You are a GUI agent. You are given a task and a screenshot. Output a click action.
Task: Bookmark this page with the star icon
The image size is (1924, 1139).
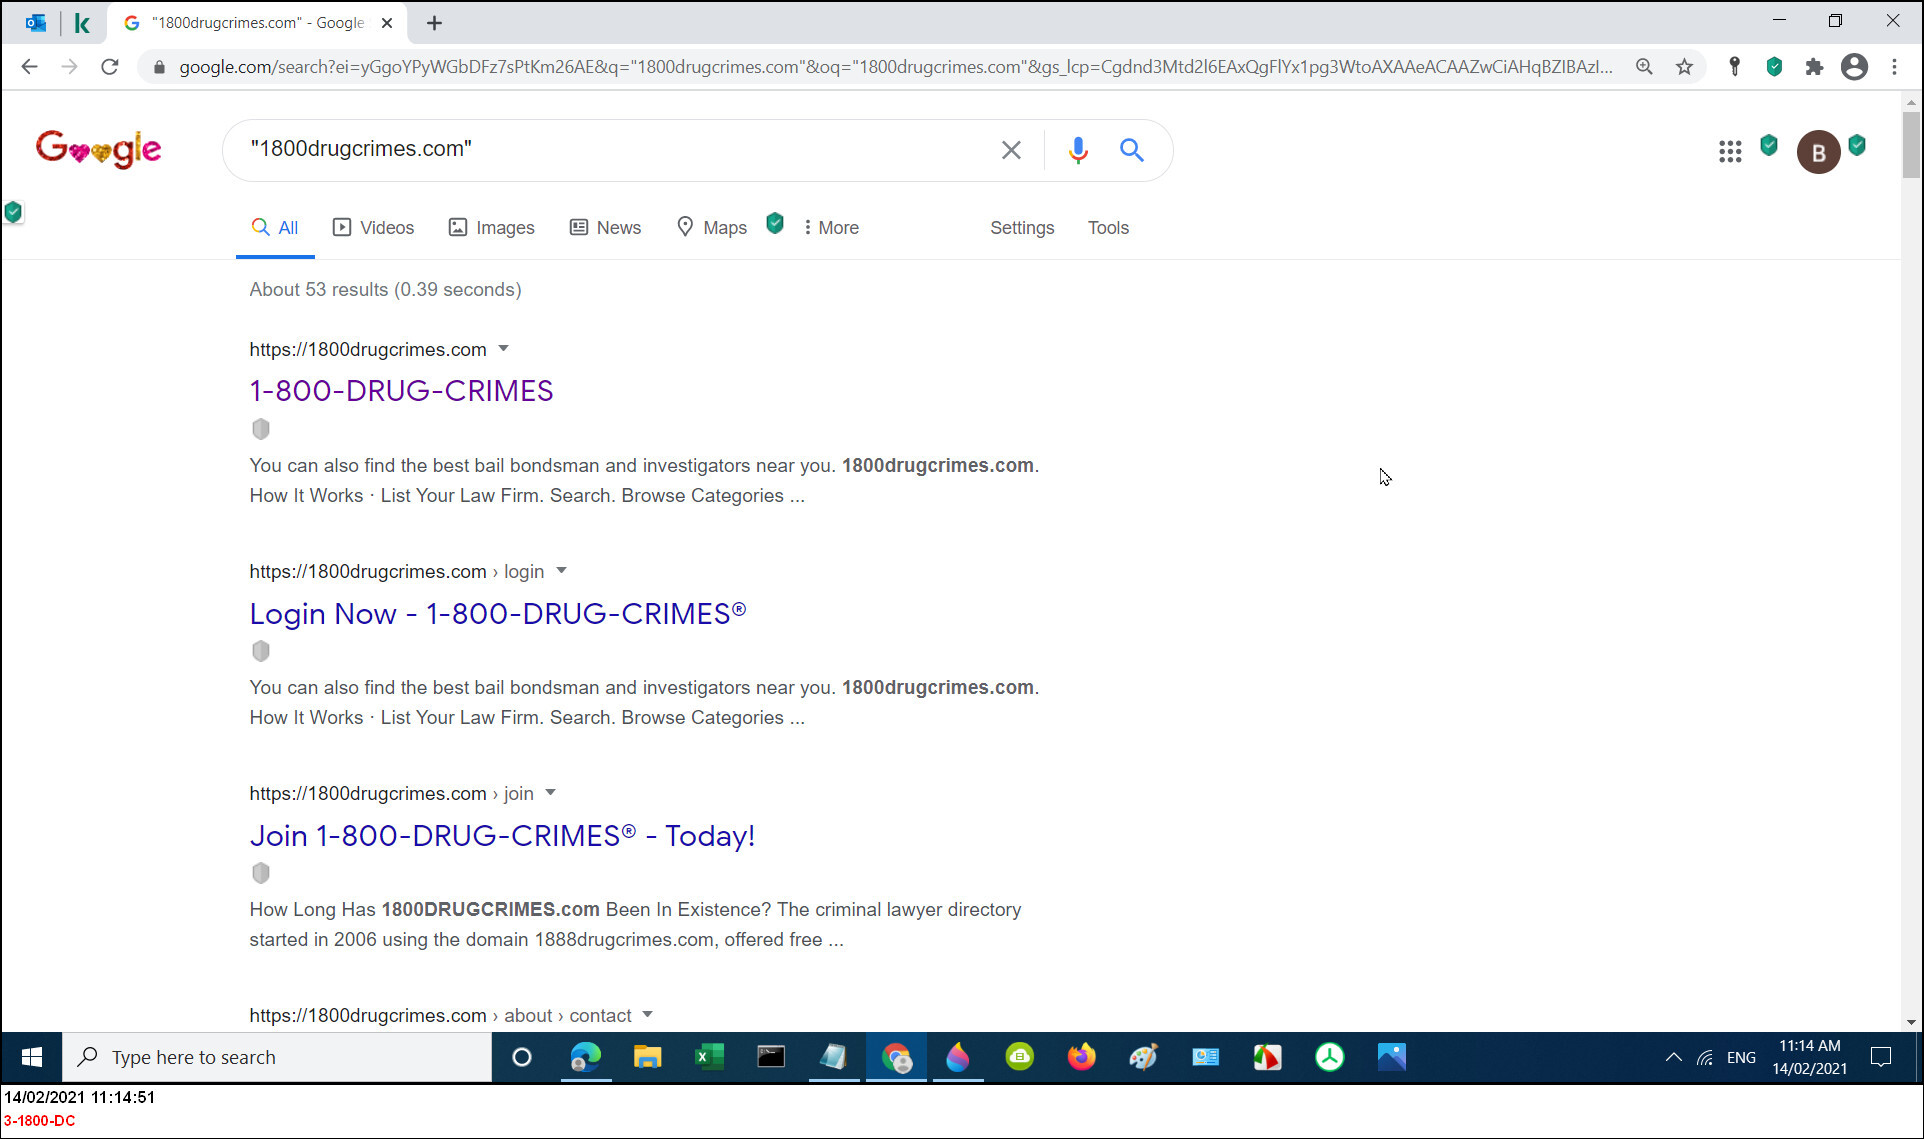[1685, 66]
